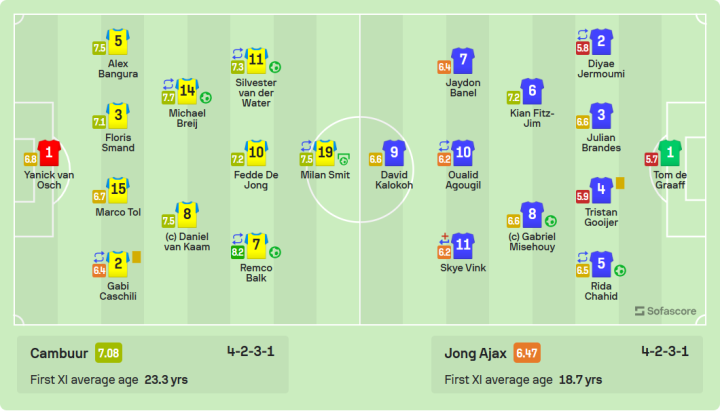Click the yellow card beside Gabi Caschili
The image size is (720, 411).
136,257
